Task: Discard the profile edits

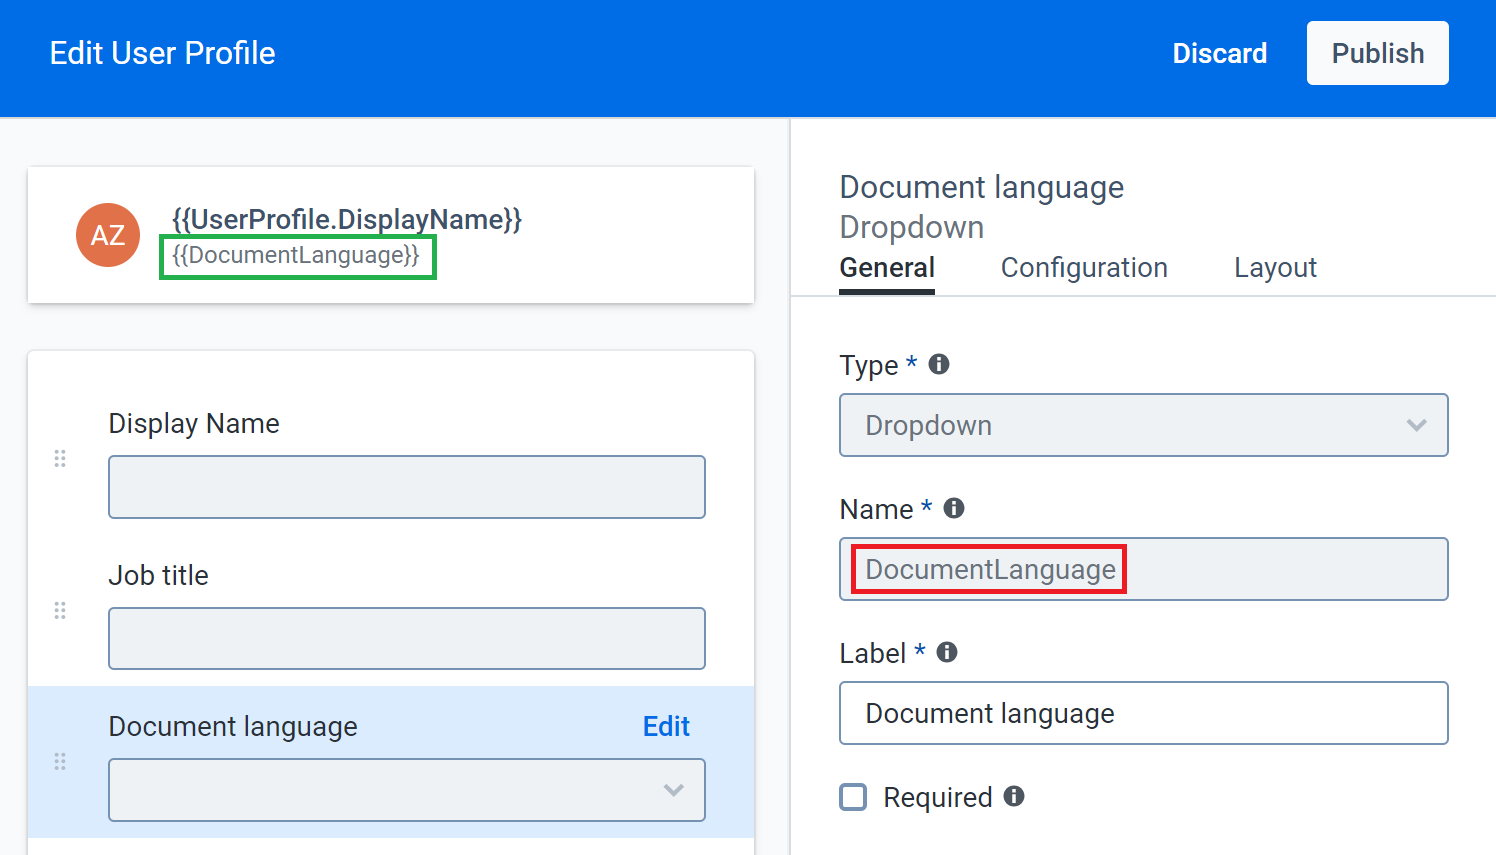Action: tap(1219, 53)
